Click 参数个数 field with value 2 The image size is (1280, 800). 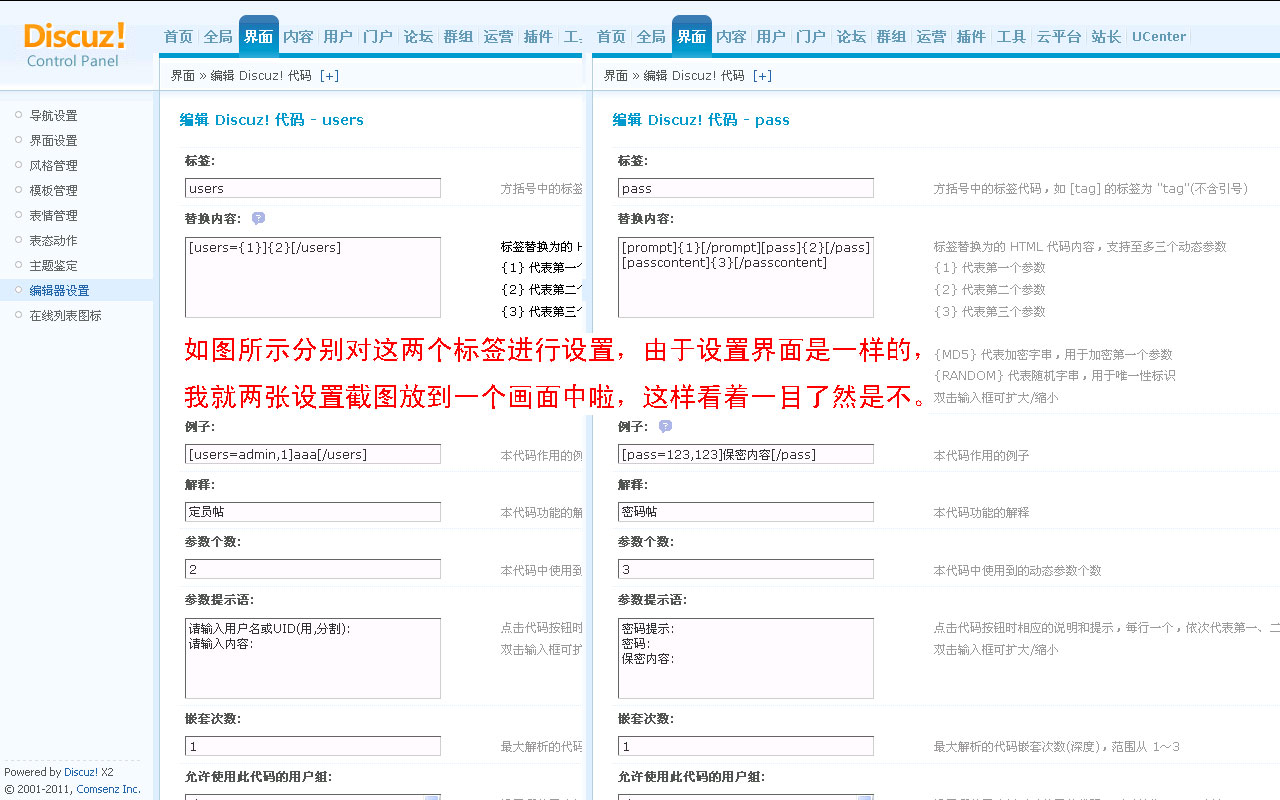click(x=313, y=569)
